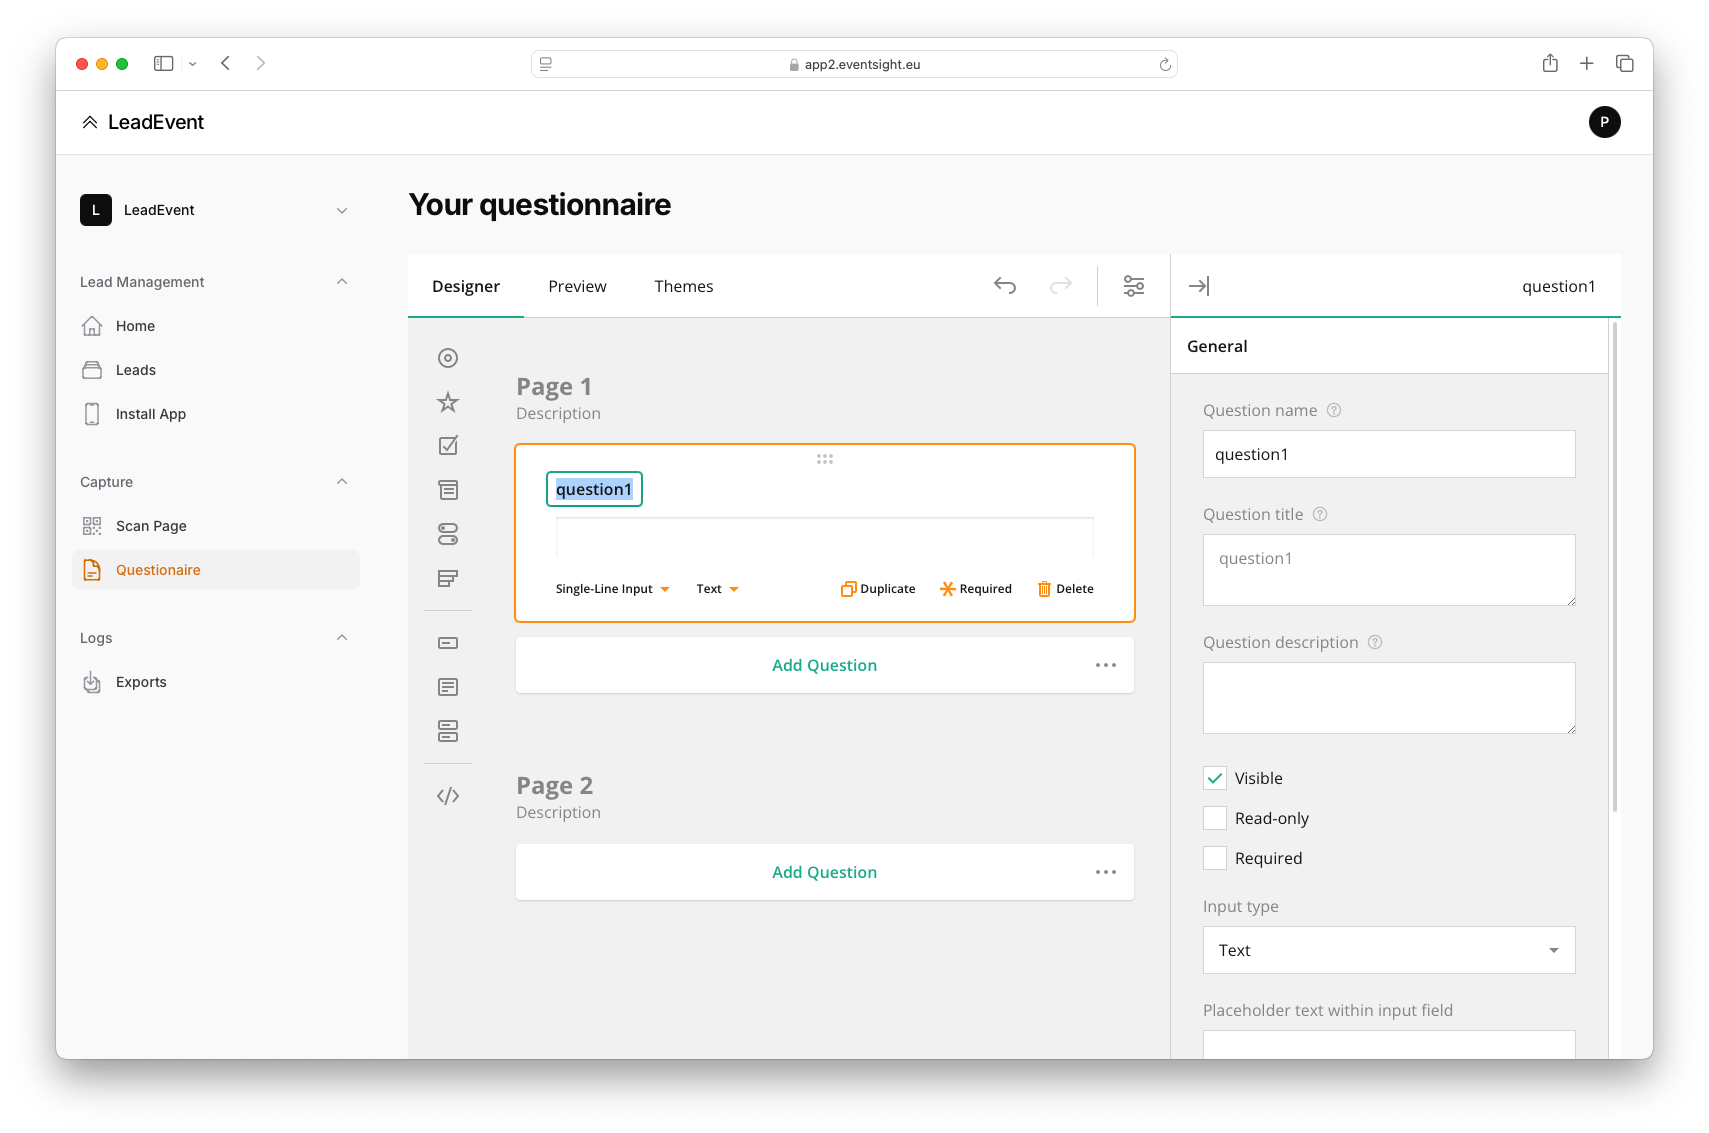
Task: Open the survey settings sliders icon
Action: [x=1133, y=286]
